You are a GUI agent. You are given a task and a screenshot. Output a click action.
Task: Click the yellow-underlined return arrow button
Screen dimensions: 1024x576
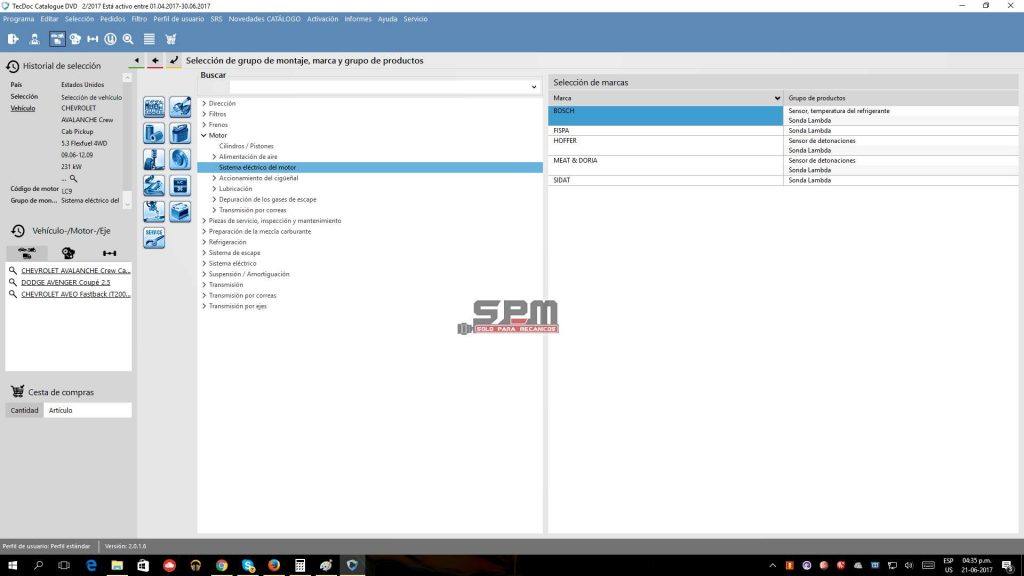pyautogui.click(x=174, y=61)
